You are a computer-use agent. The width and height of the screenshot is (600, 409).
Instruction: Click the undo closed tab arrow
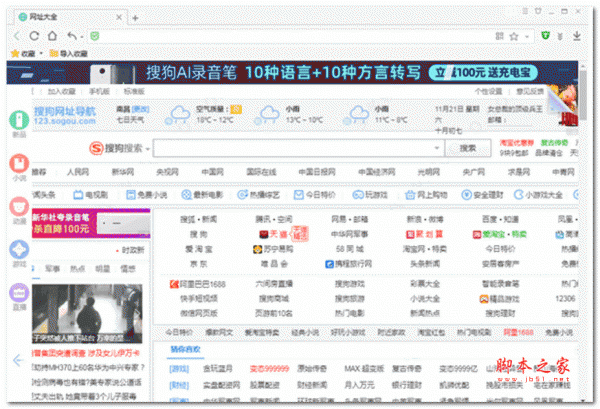pyautogui.click(x=72, y=36)
